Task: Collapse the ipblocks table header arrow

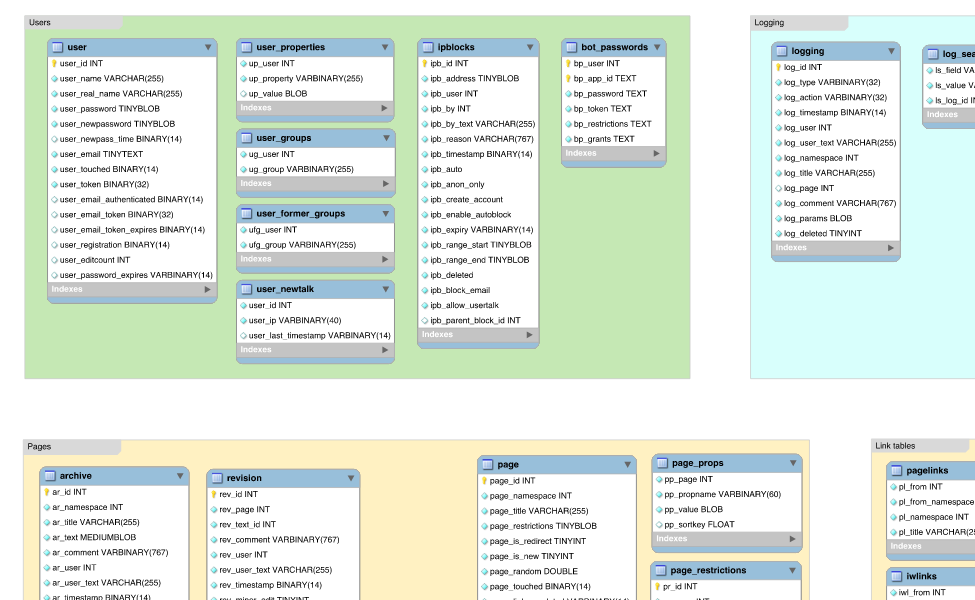Action: pyautogui.click(x=530, y=47)
